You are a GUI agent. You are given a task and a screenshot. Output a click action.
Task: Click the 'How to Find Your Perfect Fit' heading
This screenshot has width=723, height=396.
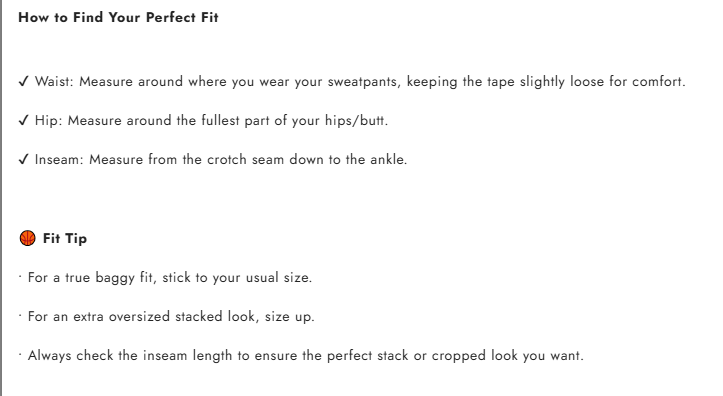pos(118,18)
